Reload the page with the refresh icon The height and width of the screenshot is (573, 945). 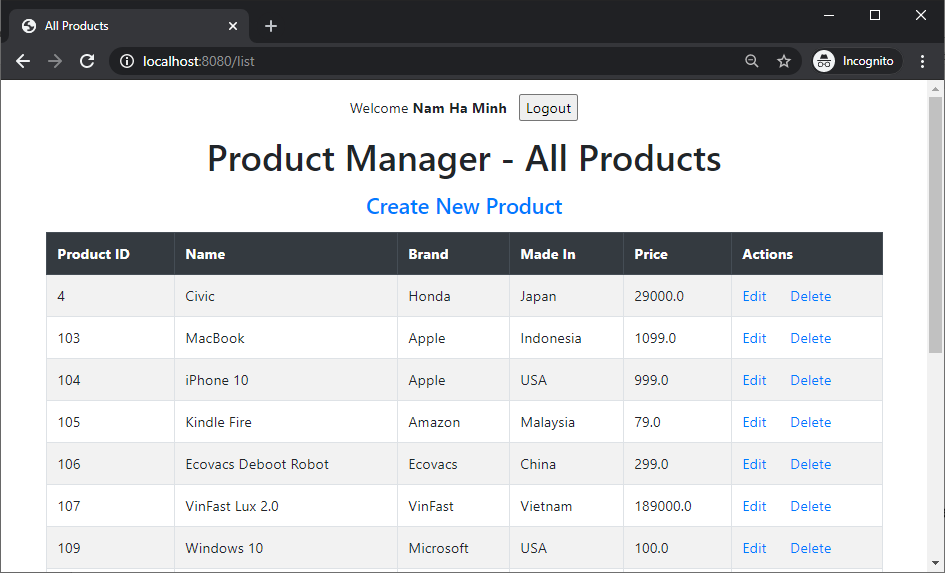point(87,61)
